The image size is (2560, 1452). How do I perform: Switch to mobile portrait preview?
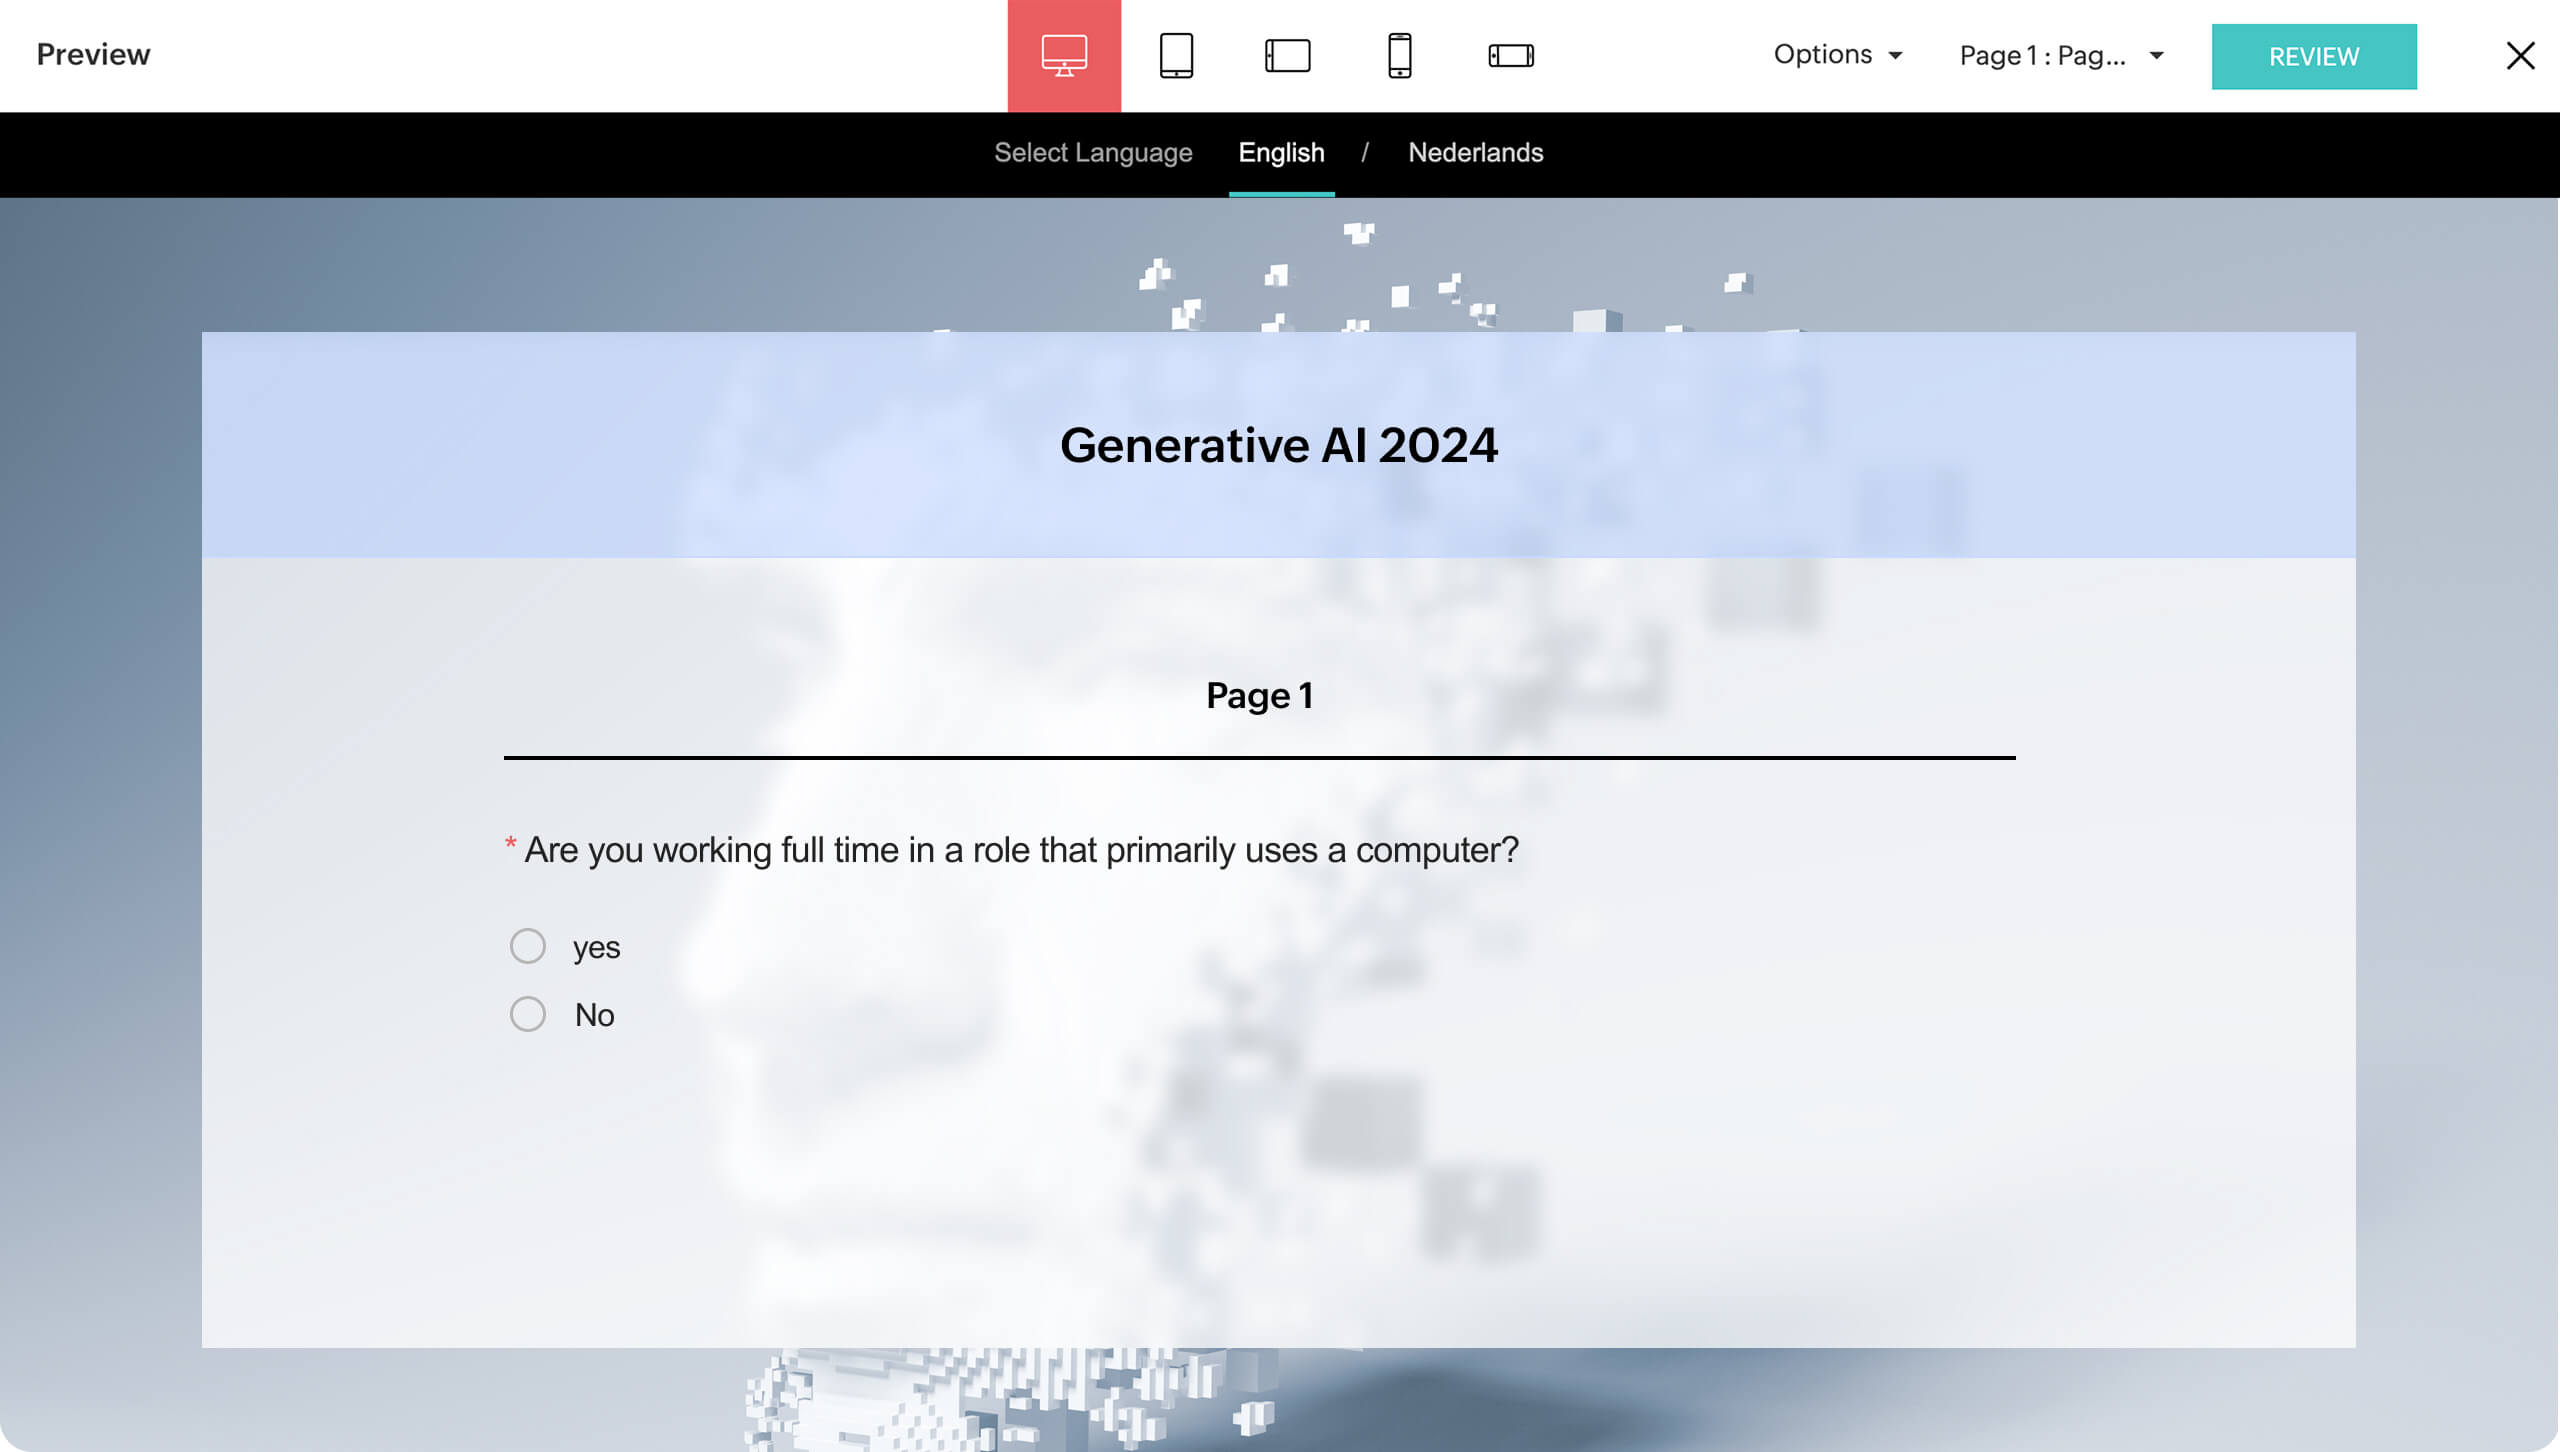point(1399,55)
